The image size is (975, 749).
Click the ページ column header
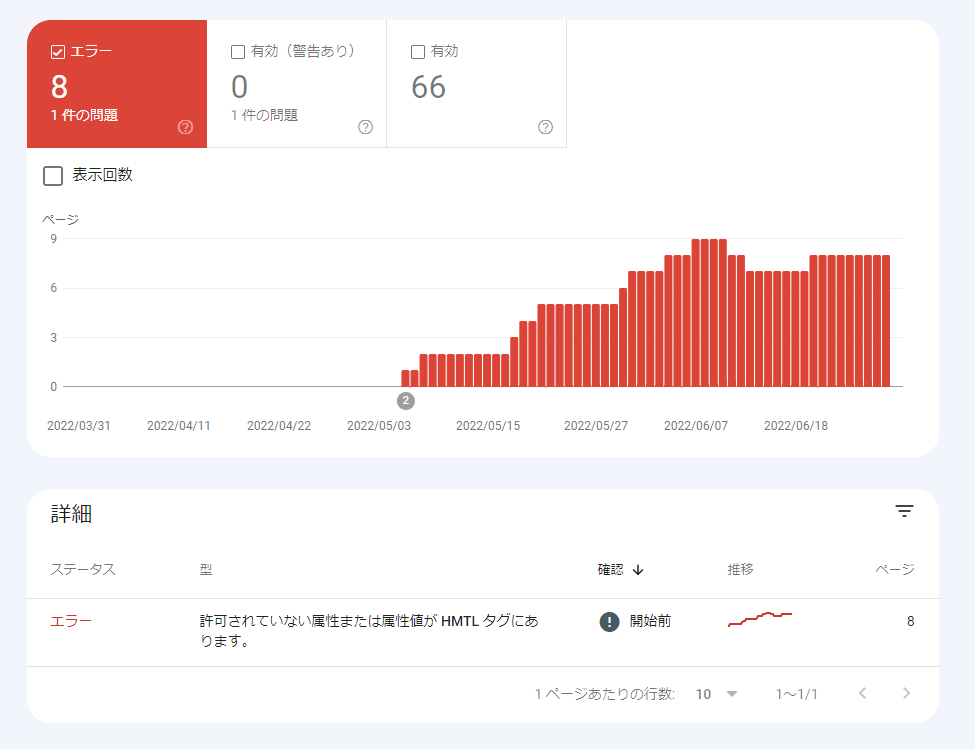[x=894, y=570]
